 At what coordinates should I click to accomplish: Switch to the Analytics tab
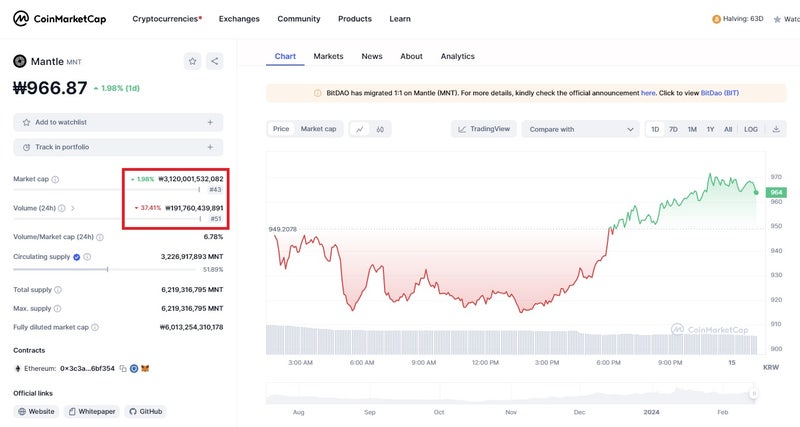pyautogui.click(x=458, y=56)
